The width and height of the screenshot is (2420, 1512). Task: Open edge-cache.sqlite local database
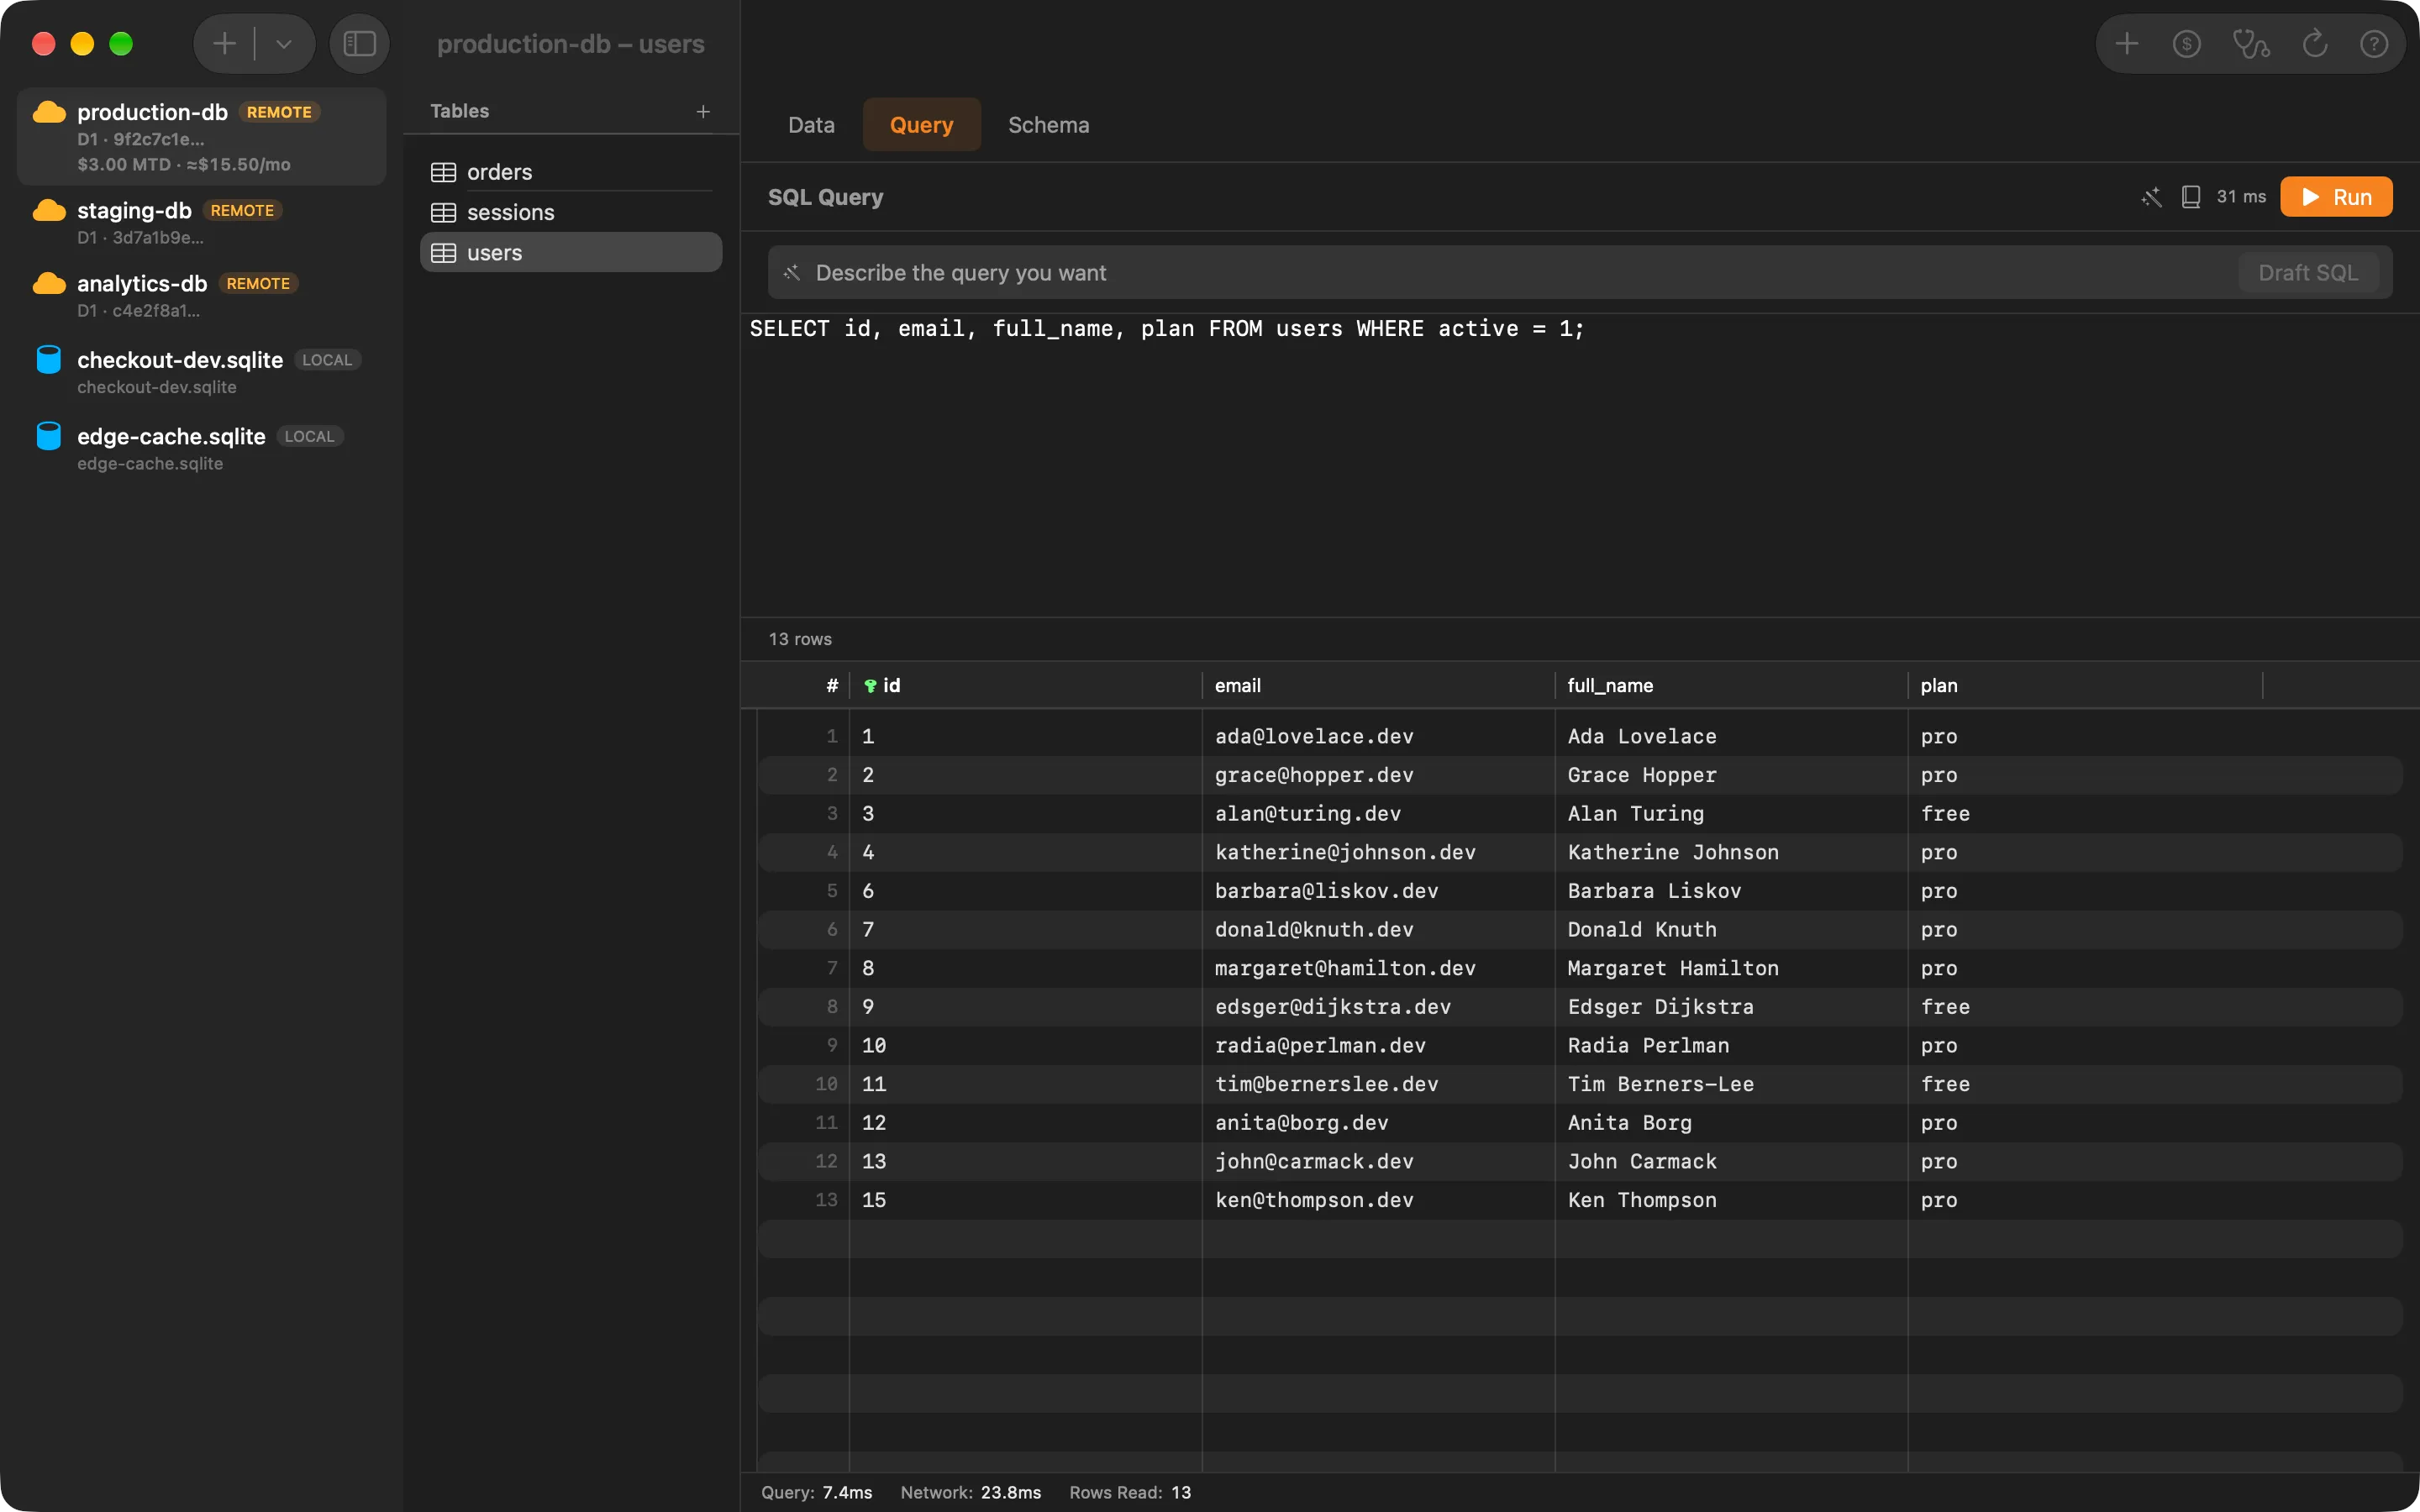(x=202, y=449)
